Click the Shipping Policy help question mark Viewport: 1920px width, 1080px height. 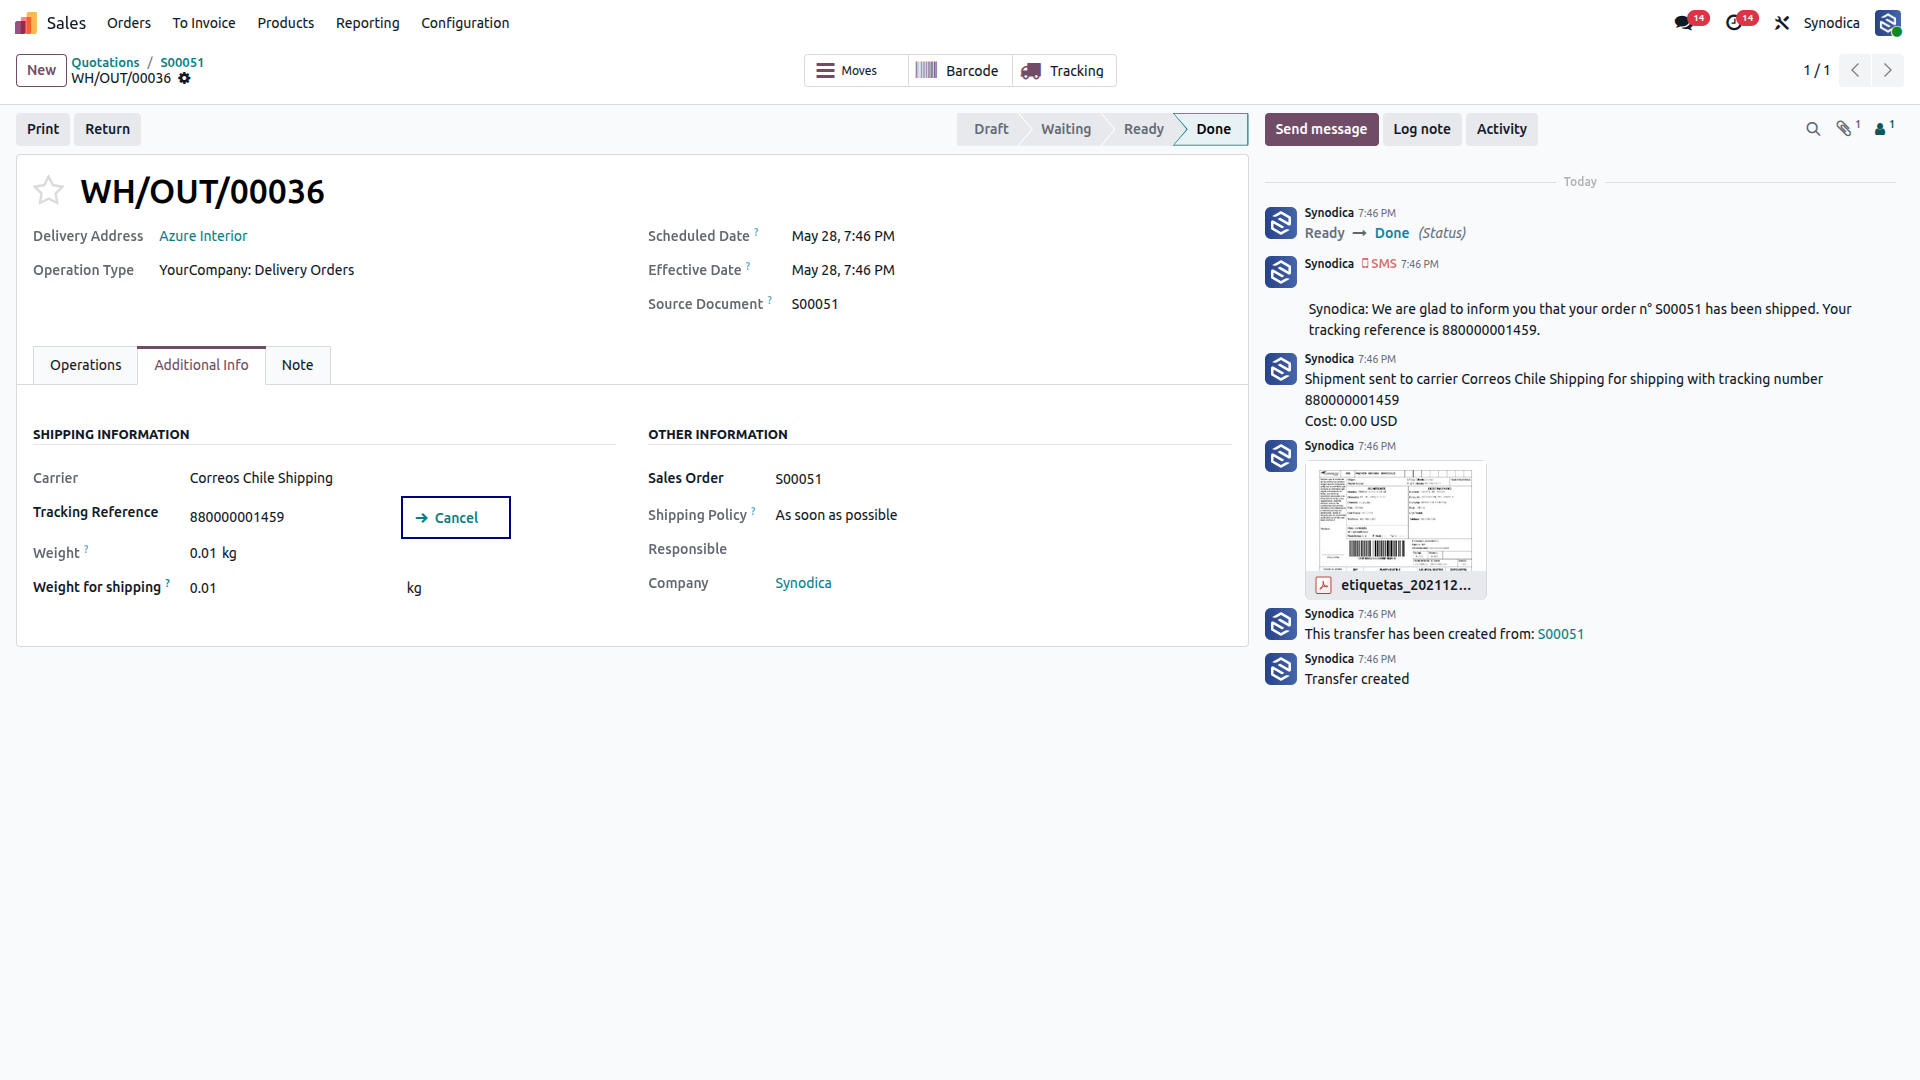(x=754, y=511)
